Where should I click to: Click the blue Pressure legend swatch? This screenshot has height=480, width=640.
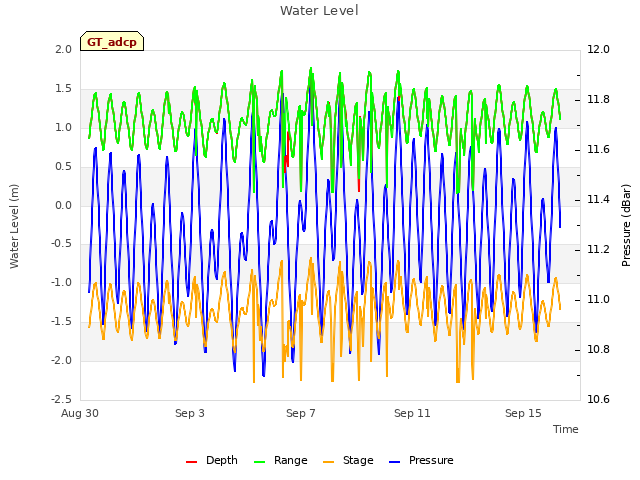395,462
